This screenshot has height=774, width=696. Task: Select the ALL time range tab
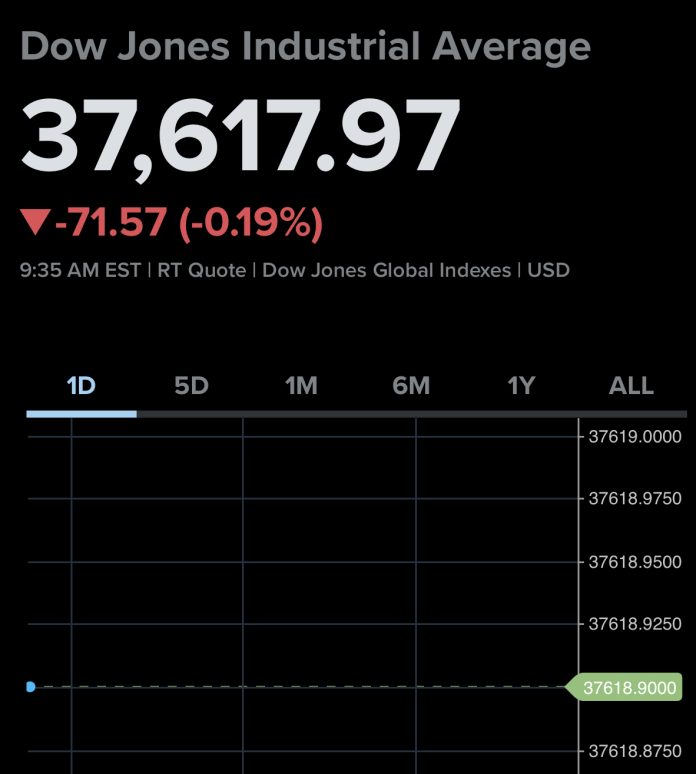click(631, 386)
